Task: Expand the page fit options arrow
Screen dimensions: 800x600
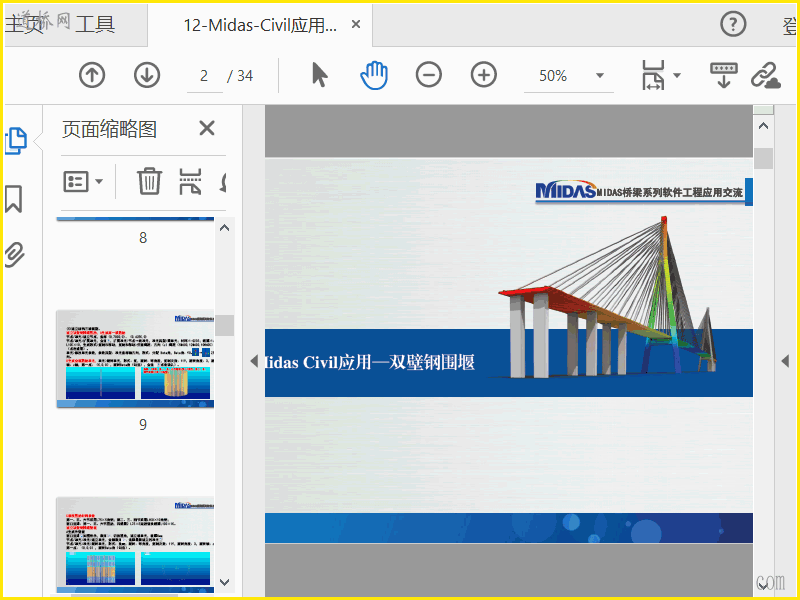Action: 677,76
